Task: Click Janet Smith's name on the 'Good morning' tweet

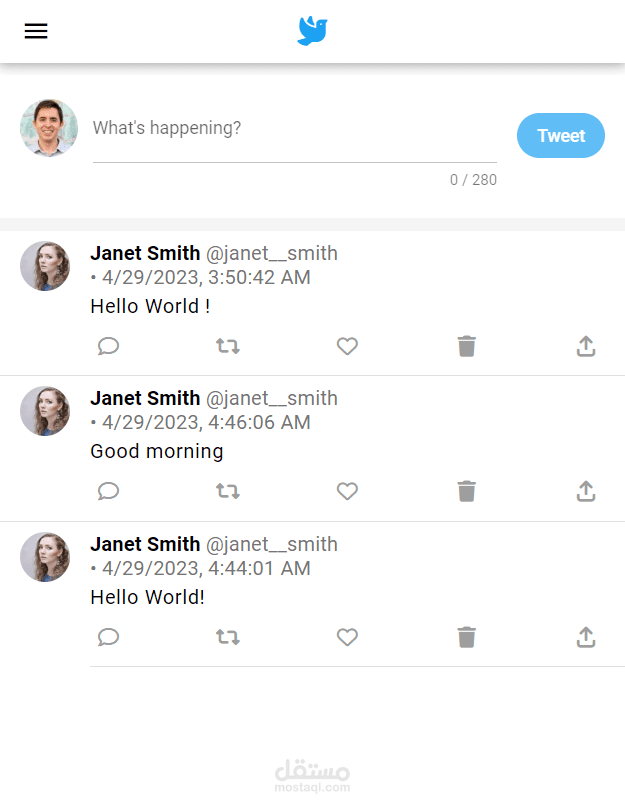Action: [145, 398]
